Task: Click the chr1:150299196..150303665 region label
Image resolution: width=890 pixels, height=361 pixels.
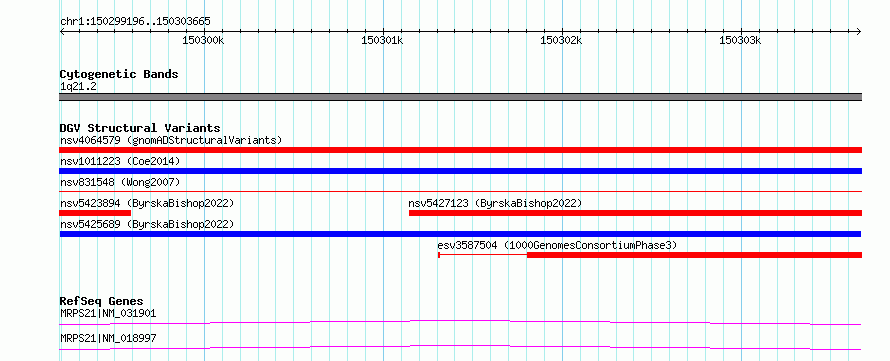Action: [x=135, y=22]
